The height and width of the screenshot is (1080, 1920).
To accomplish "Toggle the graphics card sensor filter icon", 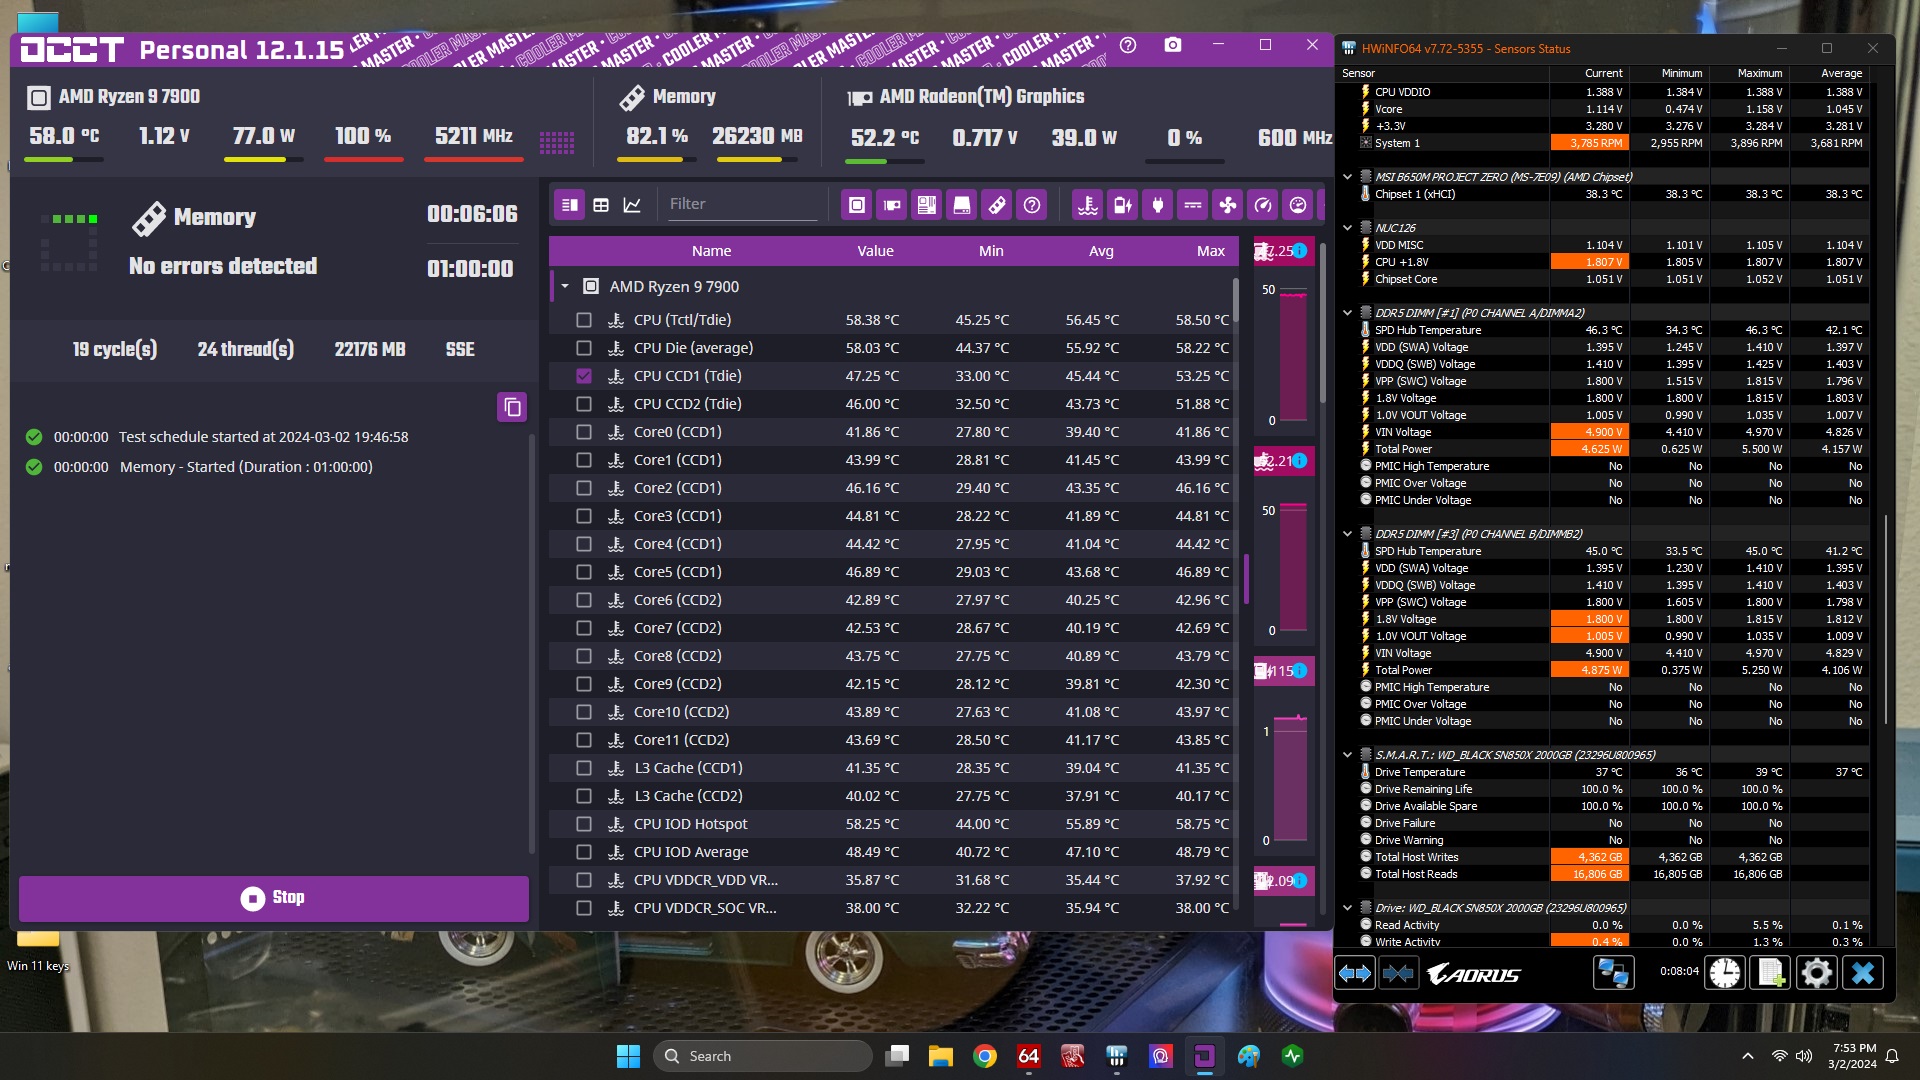I will 892,205.
